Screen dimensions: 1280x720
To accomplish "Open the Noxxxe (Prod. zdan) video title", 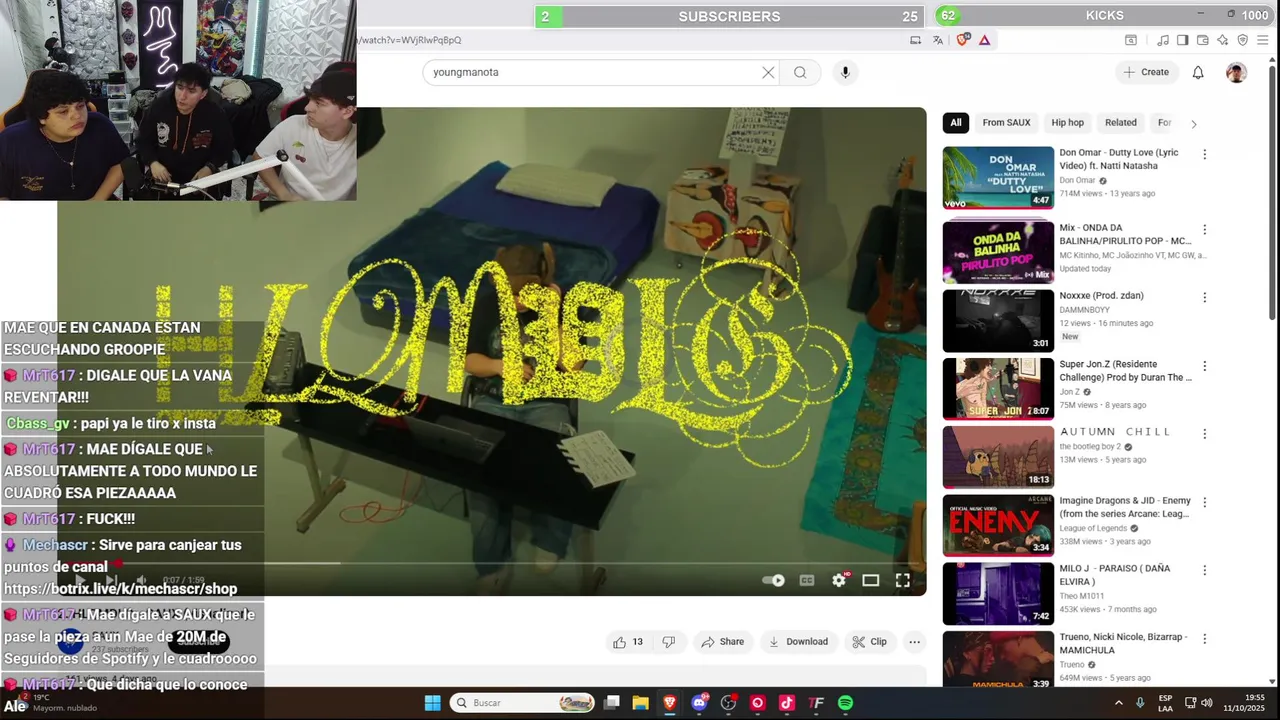I will pos(1101,296).
